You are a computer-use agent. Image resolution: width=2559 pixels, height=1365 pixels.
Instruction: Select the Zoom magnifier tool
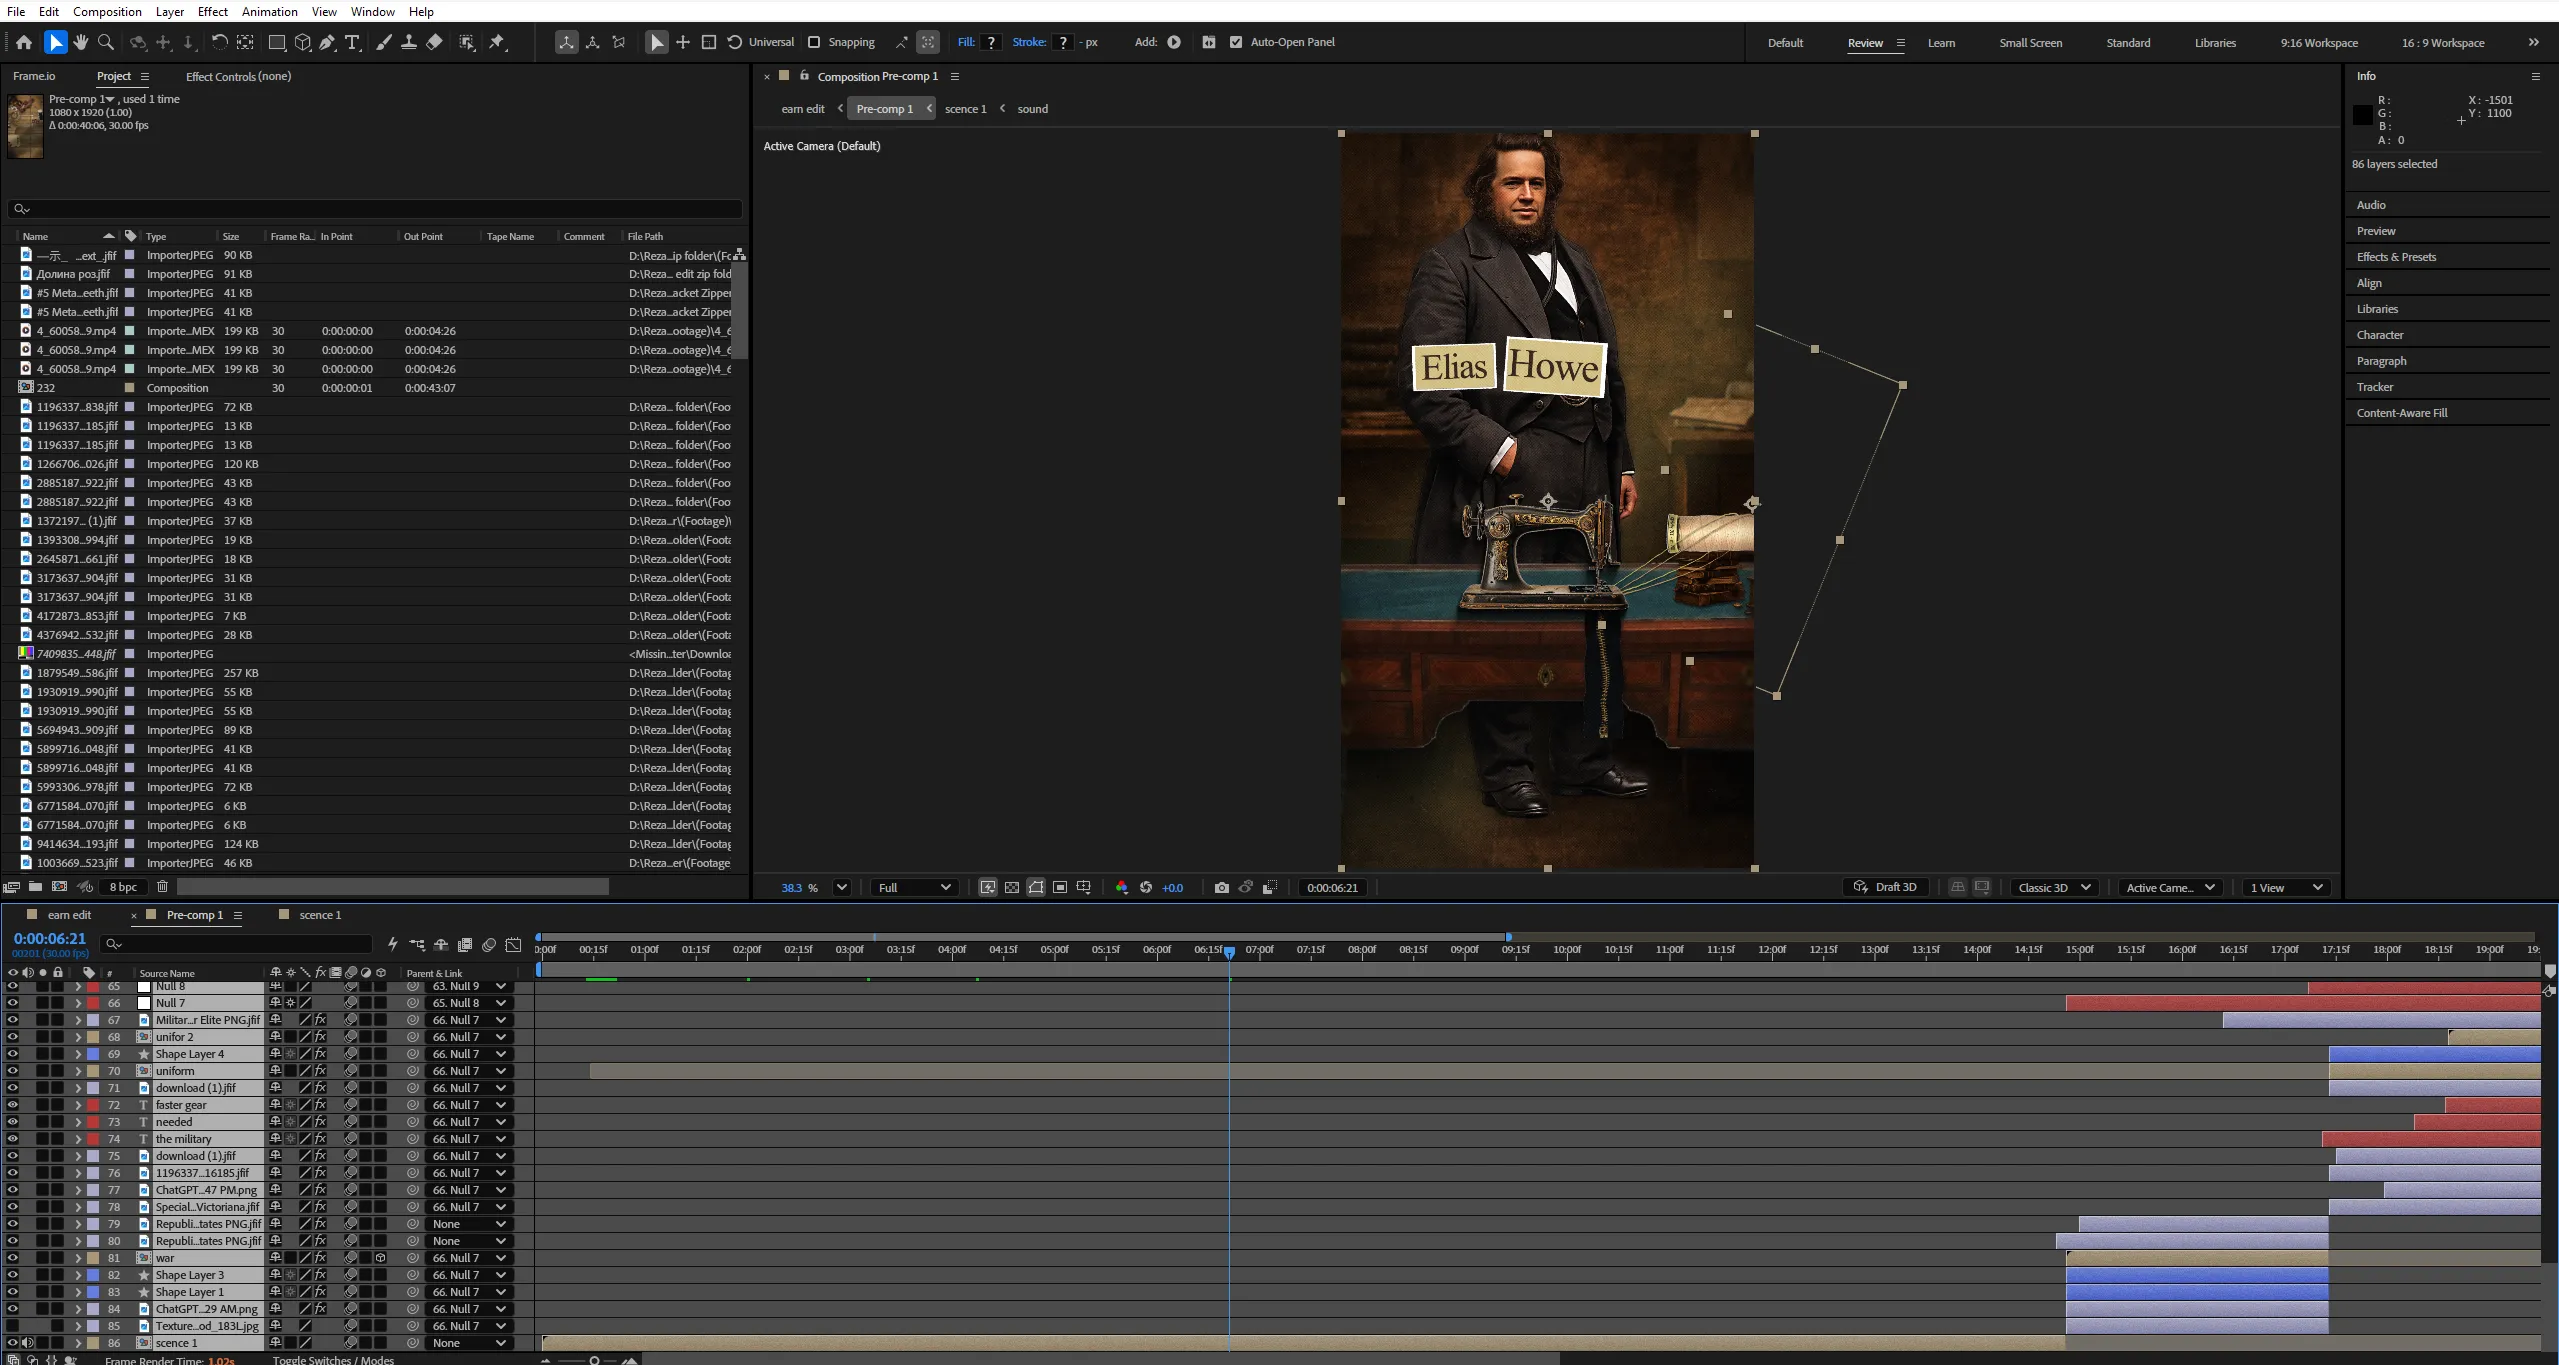[106, 42]
